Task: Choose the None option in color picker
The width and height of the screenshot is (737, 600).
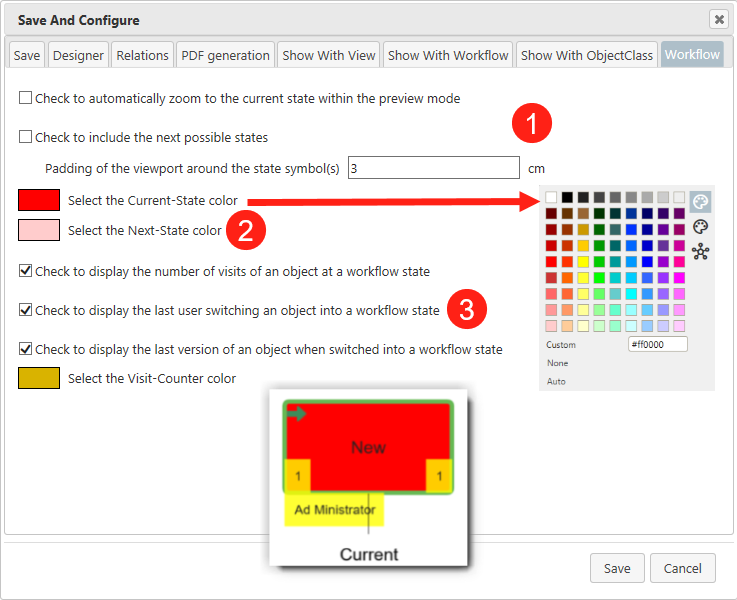Action: [556, 363]
